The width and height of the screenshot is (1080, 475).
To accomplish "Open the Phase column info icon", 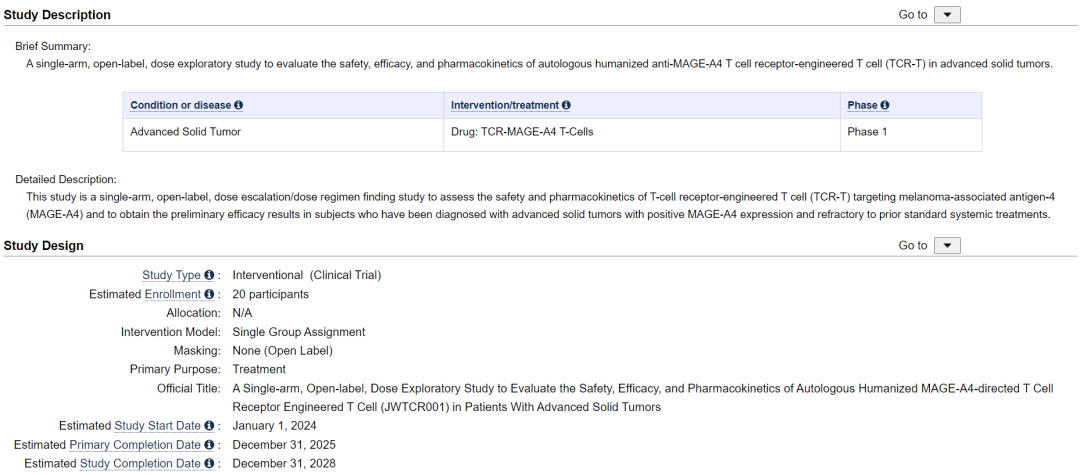I will [x=885, y=105].
